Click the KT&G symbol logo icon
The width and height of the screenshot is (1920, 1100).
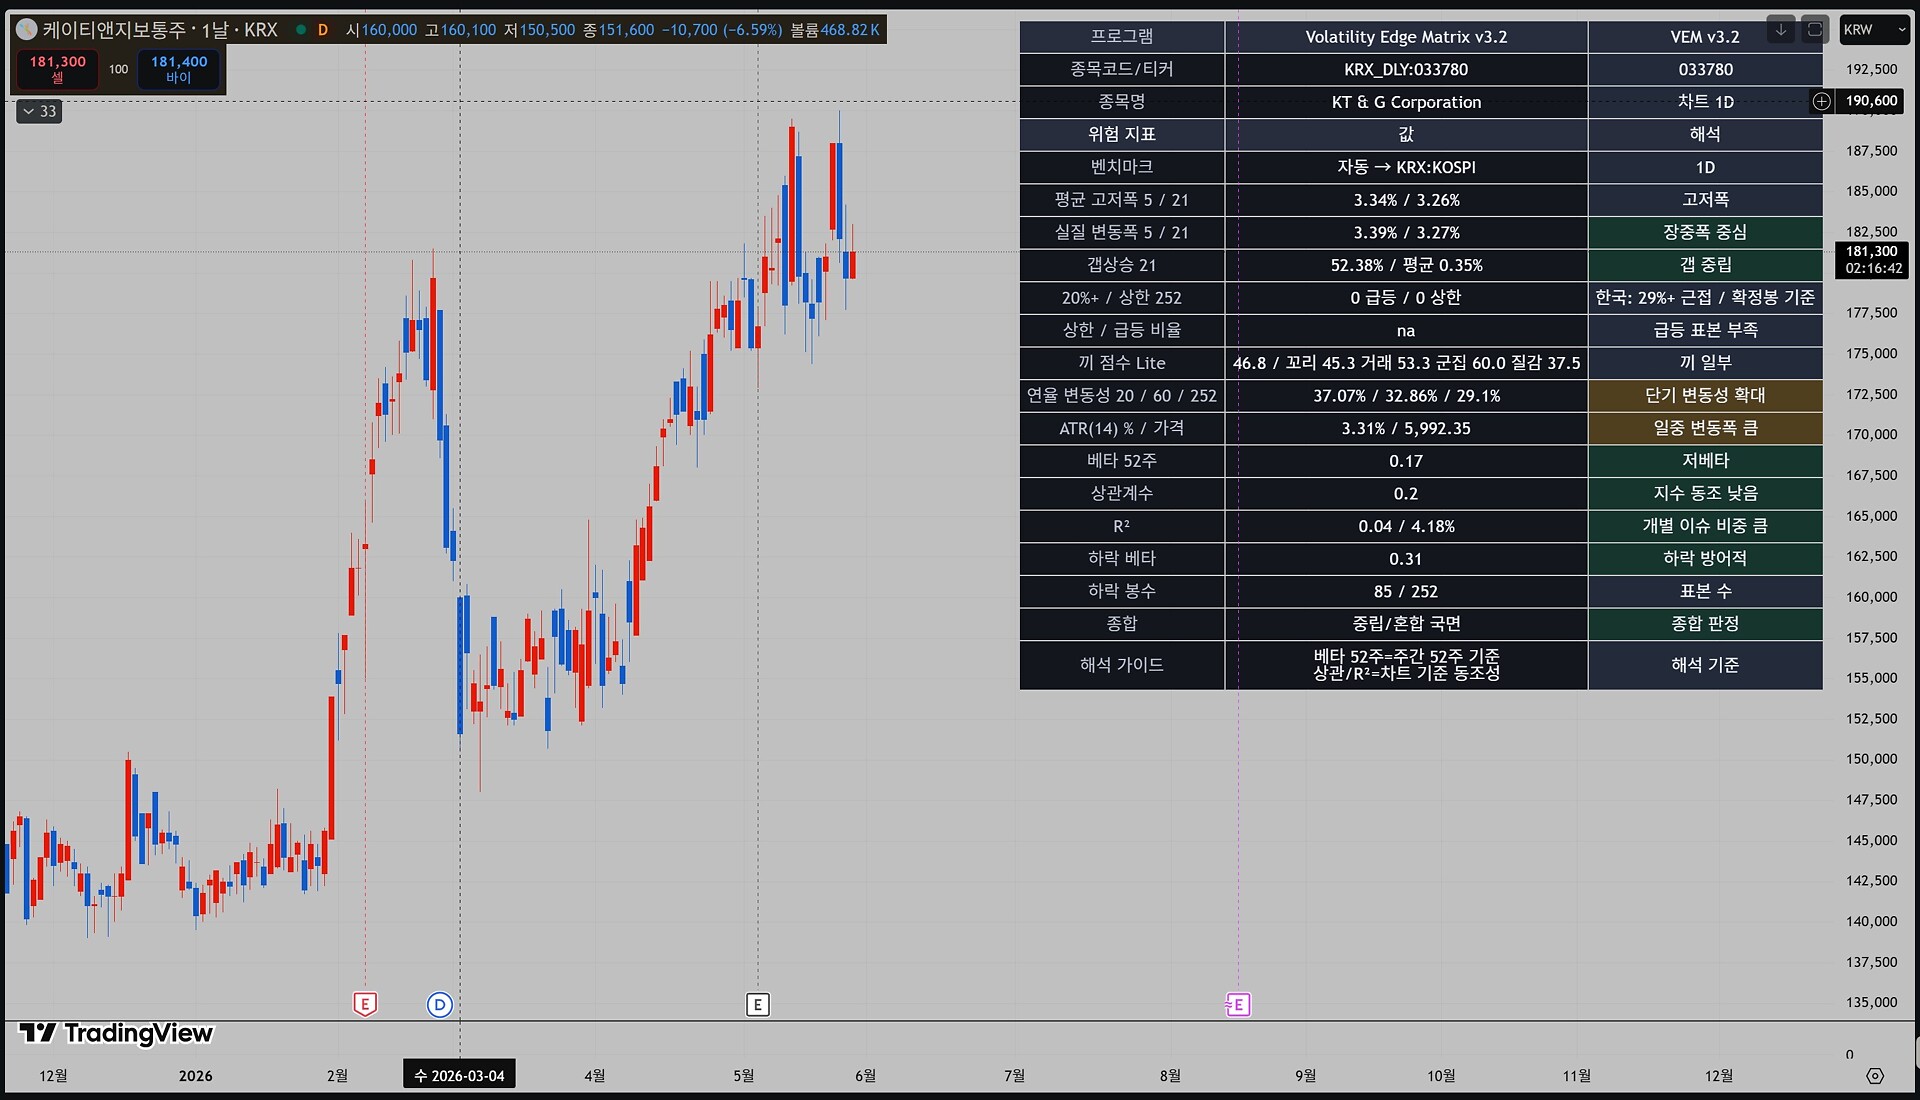[27, 30]
